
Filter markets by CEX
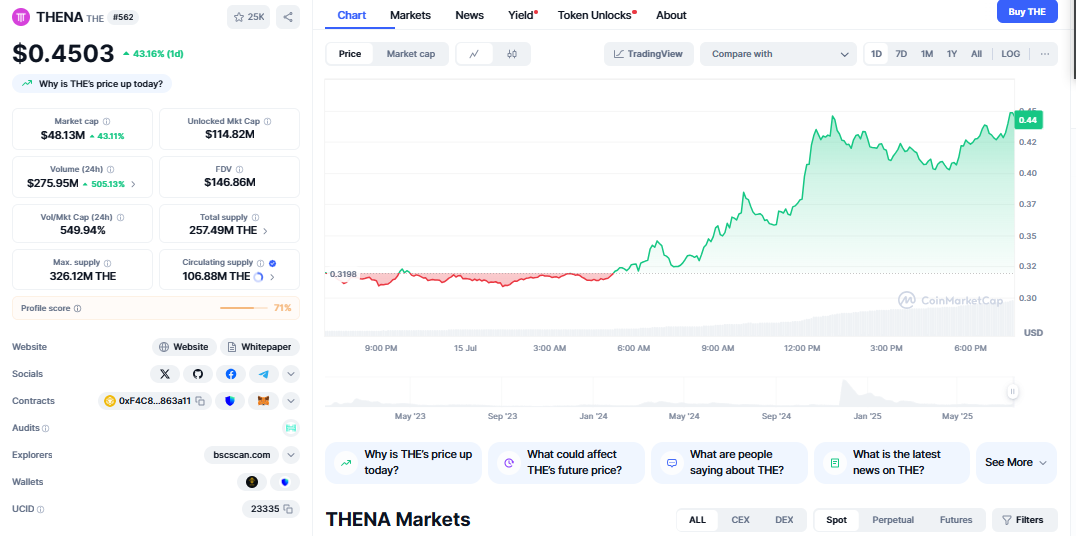pos(740,520)
